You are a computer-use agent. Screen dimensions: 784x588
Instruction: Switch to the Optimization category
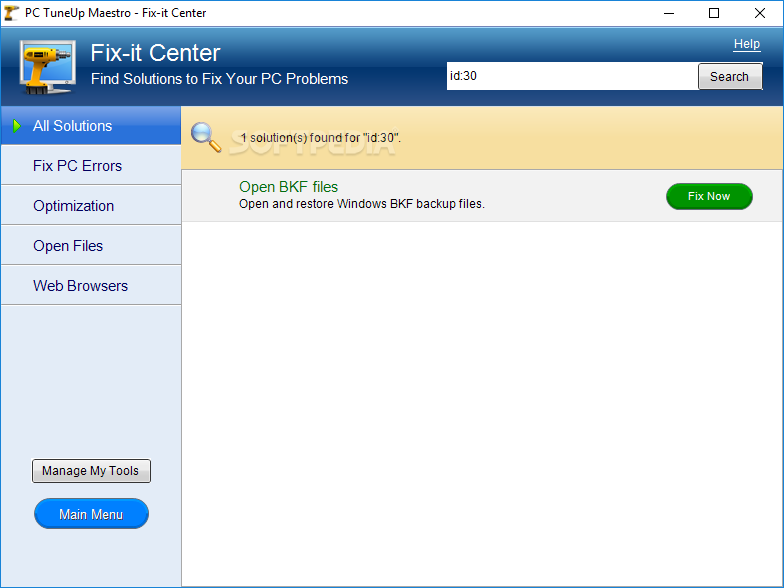point(91,206)
